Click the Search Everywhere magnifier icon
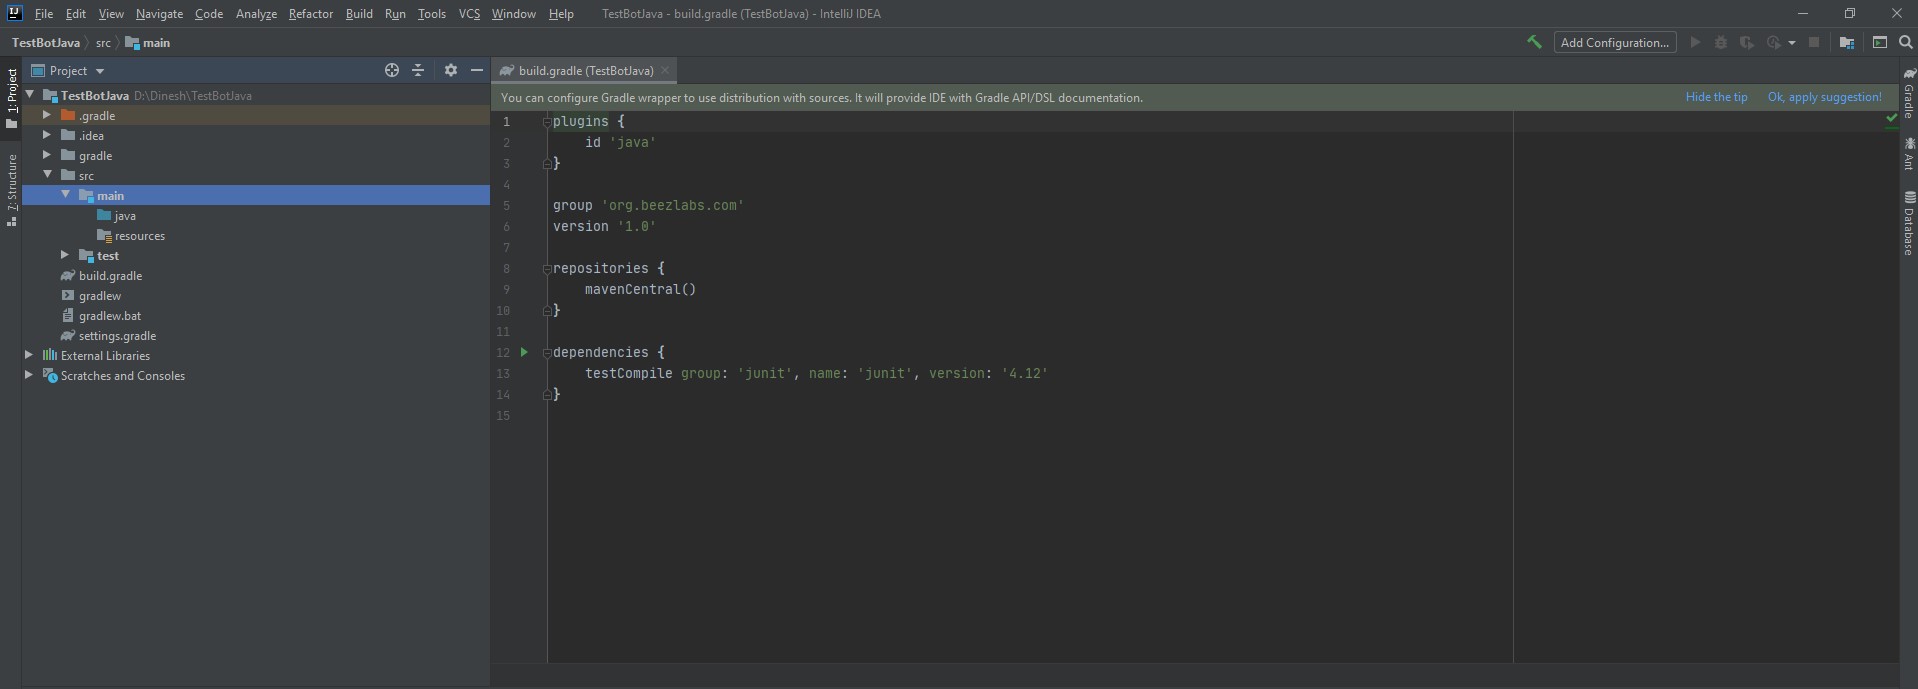The width and height of the screenshot is (1918, 689). click(x=1906, y=42)
